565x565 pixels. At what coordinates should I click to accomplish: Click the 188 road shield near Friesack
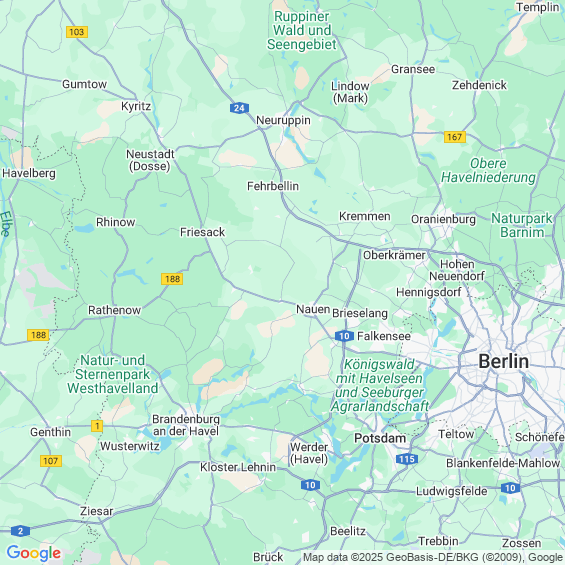[x=172, y=279]
